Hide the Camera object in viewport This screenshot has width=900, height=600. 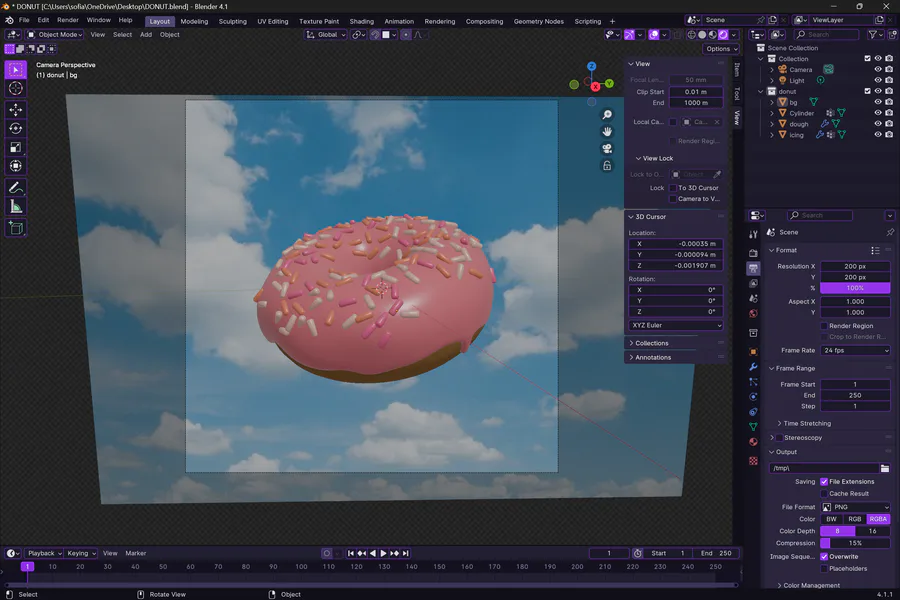(878, 69)
